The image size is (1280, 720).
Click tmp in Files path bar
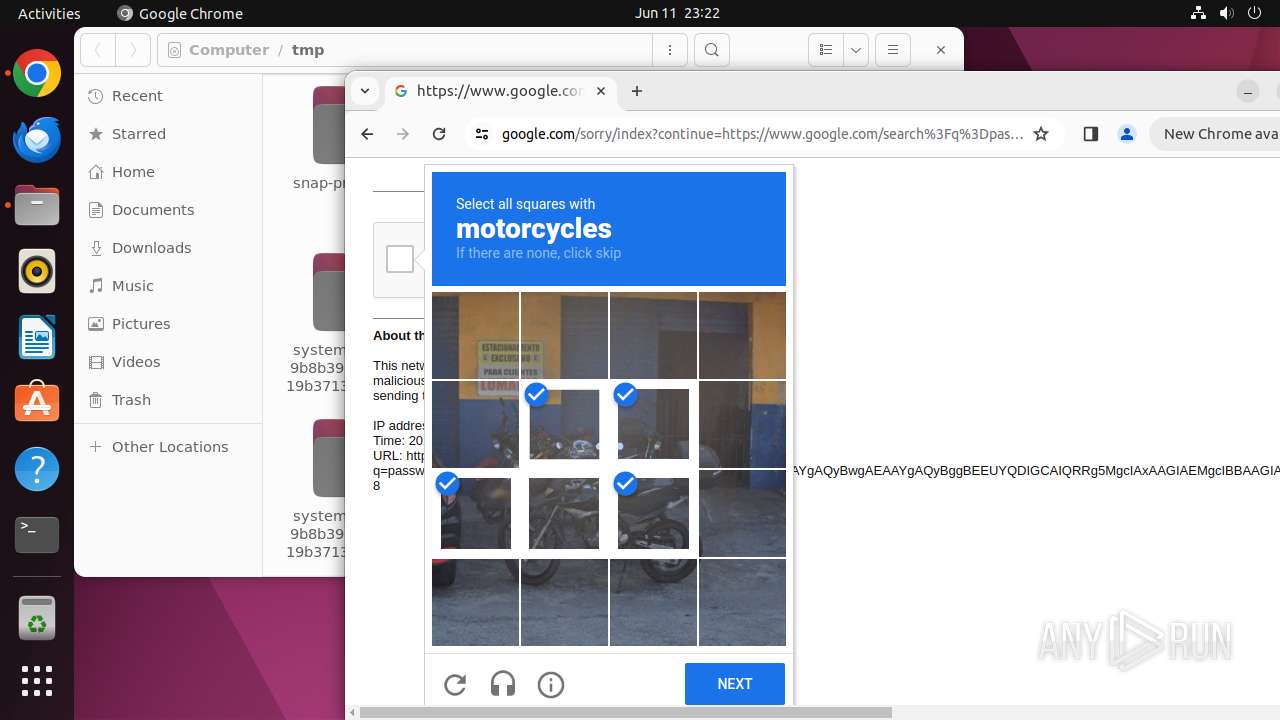coord(308,50)
